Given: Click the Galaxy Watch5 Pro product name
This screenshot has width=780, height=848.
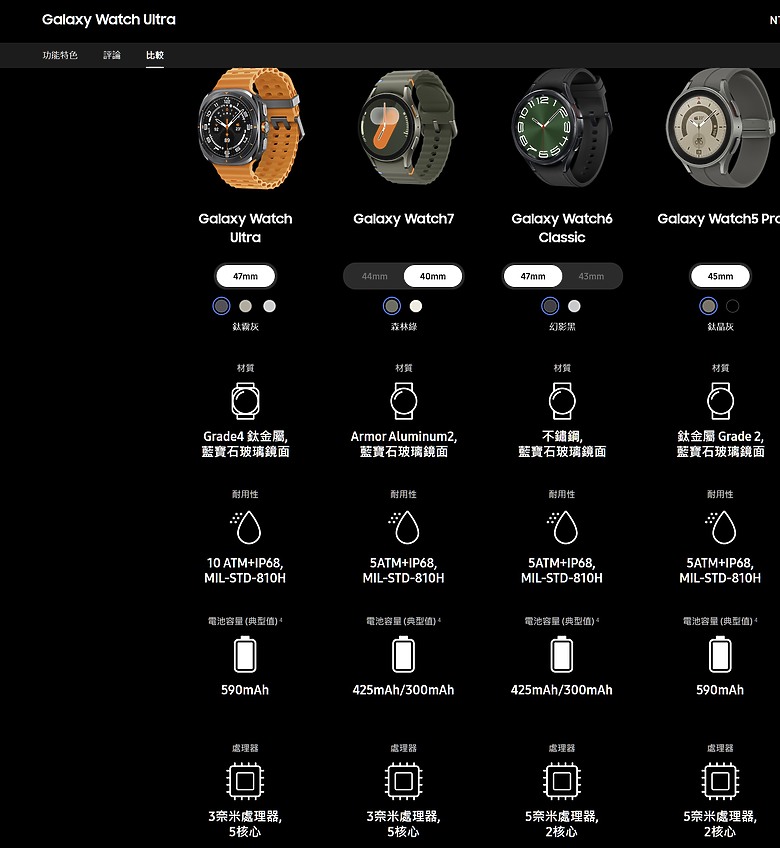Looking at the screenshot, I should click(x=718, y=218).
